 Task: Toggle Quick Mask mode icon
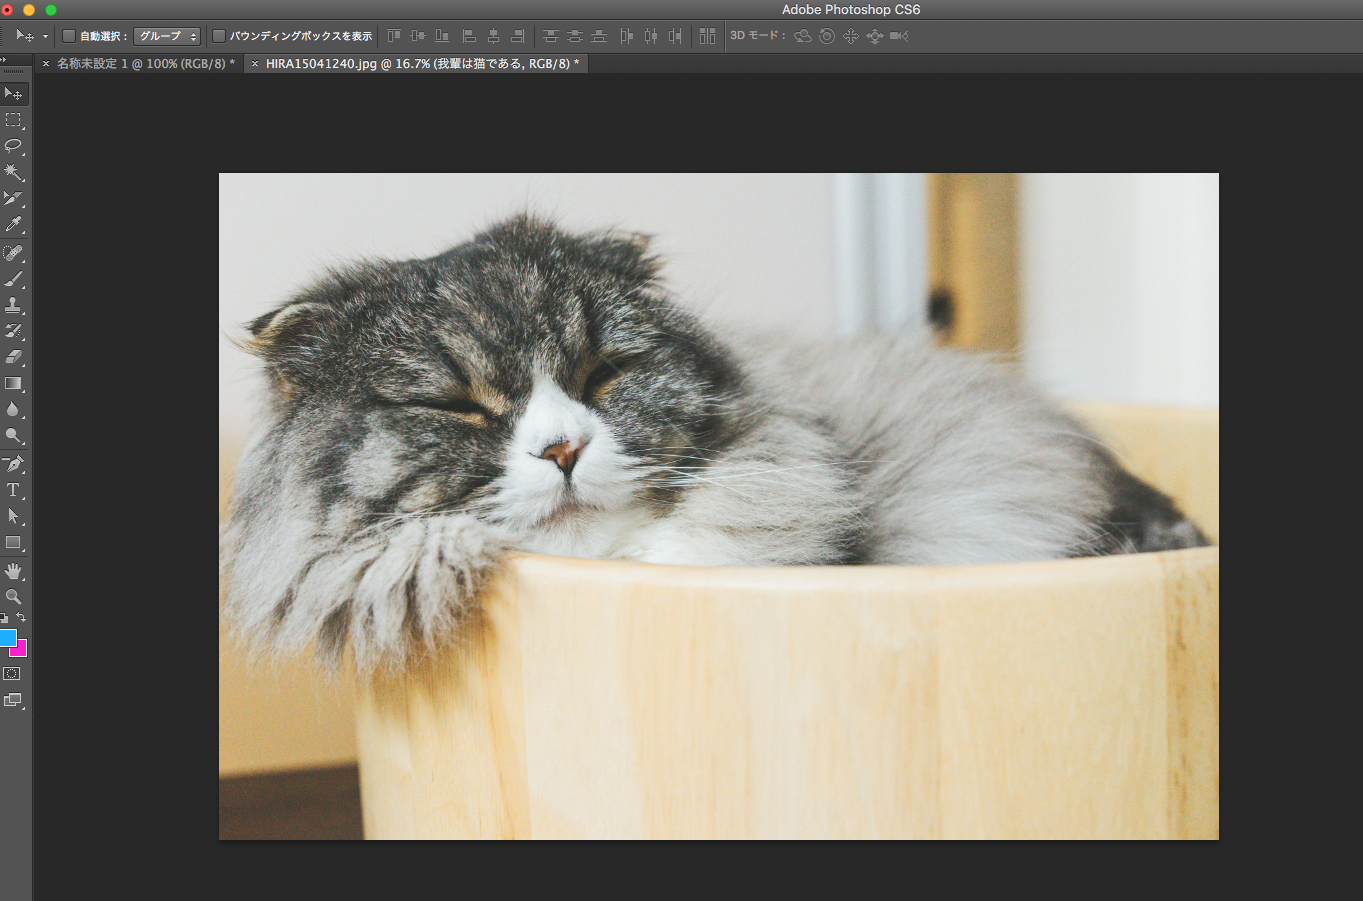coord(12,674)
